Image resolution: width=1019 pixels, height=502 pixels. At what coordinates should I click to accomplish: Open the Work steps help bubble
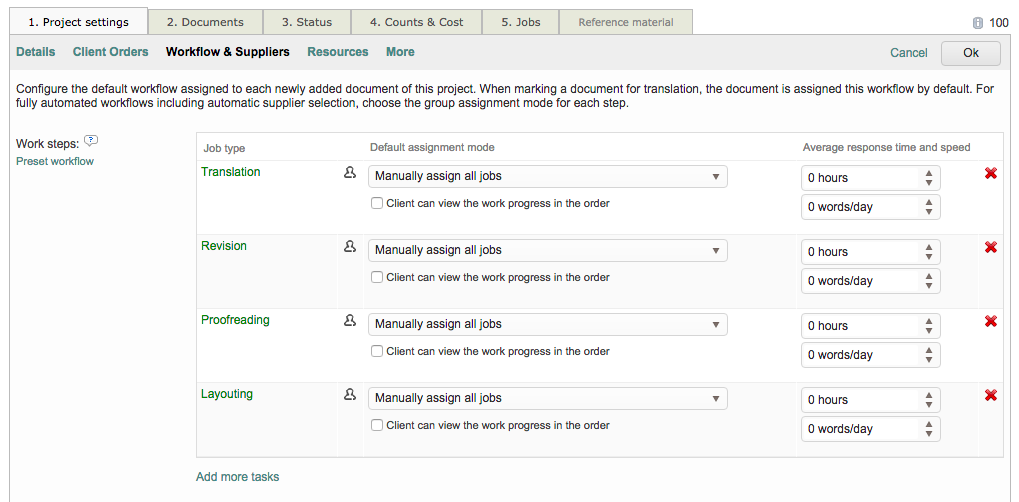91,142
